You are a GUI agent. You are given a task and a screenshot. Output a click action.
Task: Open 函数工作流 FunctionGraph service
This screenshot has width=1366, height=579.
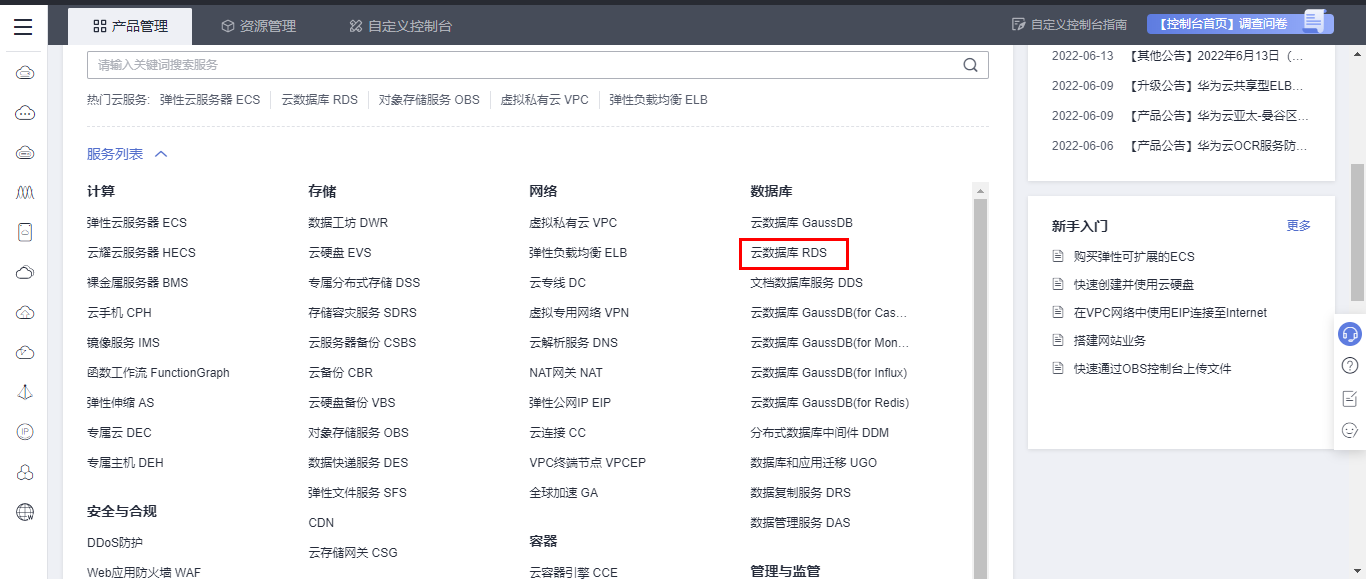[158, 372]
